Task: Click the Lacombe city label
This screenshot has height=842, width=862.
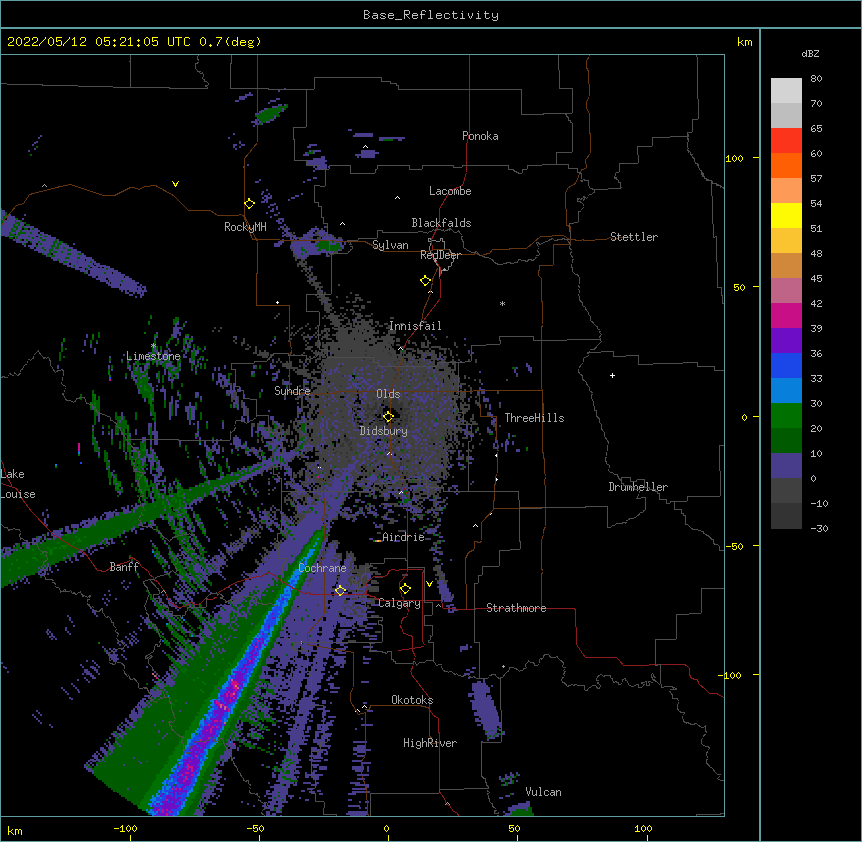Action: pos(450,191)
